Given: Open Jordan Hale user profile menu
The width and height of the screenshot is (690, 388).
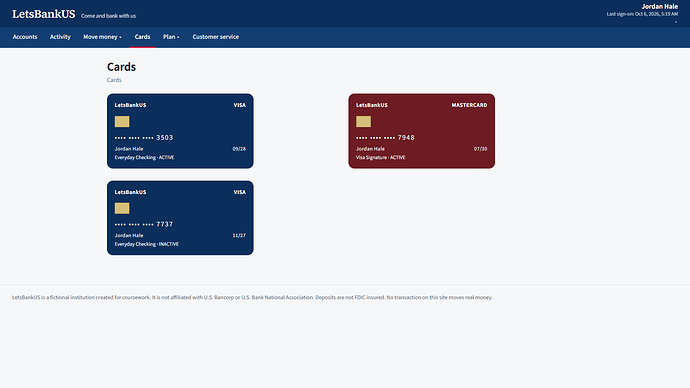Looking at the screenshot, I should tap(659, 7).
